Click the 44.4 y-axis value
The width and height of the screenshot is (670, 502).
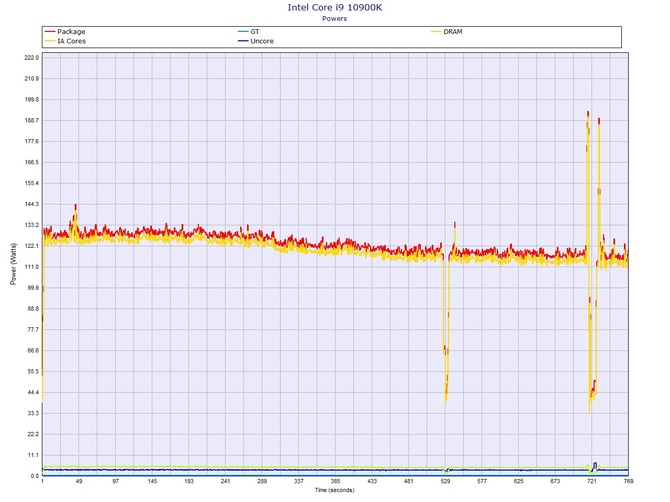pyautogui.click(x=33, y=393)
